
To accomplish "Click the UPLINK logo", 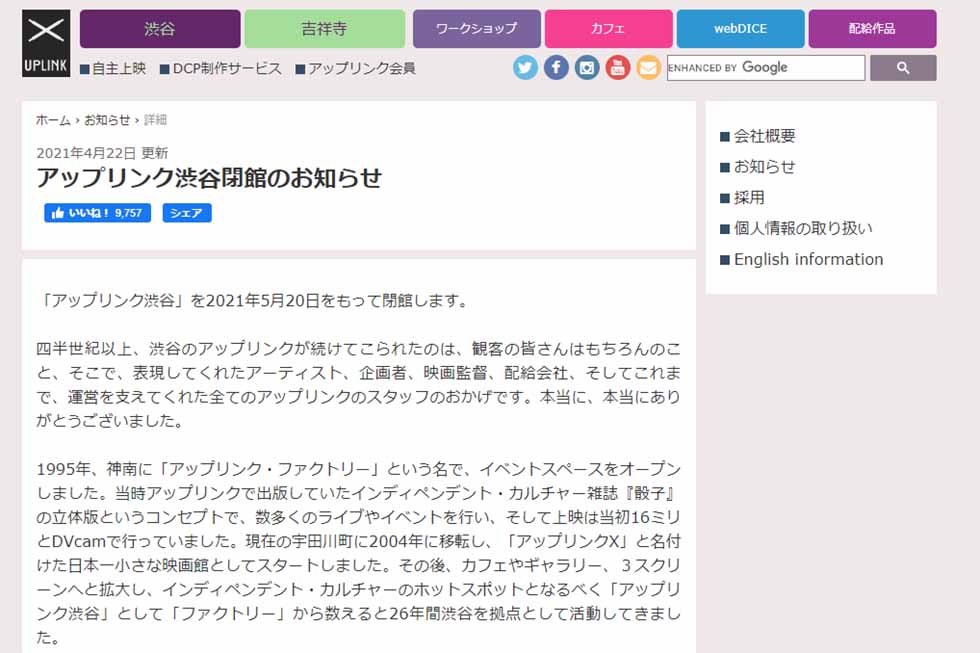I will click(46, 43).
